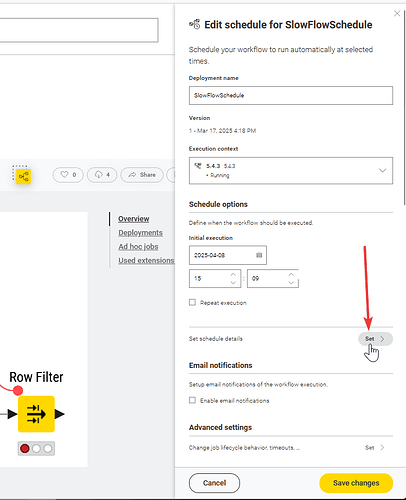Image resolution: width=406 pixels, height=500 pixels.
Task: Click the Row Filter node icon
Action: [36, 414]
